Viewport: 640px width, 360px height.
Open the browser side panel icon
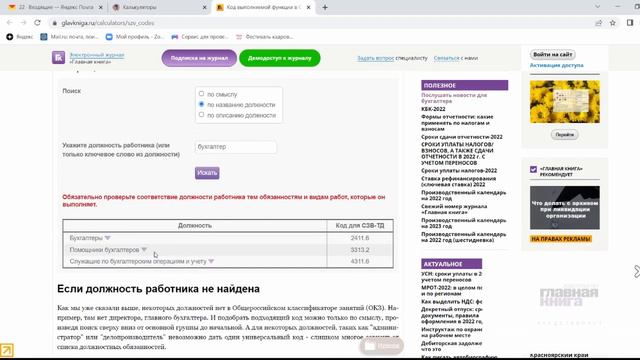point(630,23)
